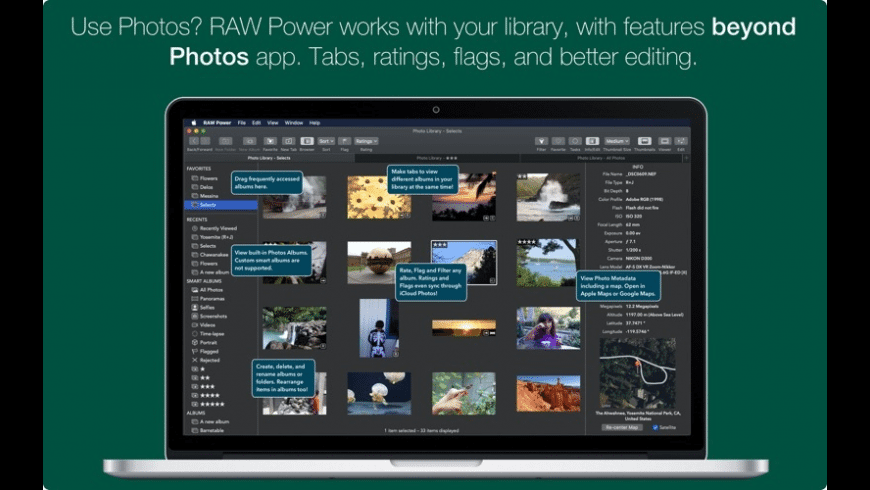This screenshot has width=870, height=490.
Task: Select the yellow flowers thumbnail
Action: pos(379,197)
